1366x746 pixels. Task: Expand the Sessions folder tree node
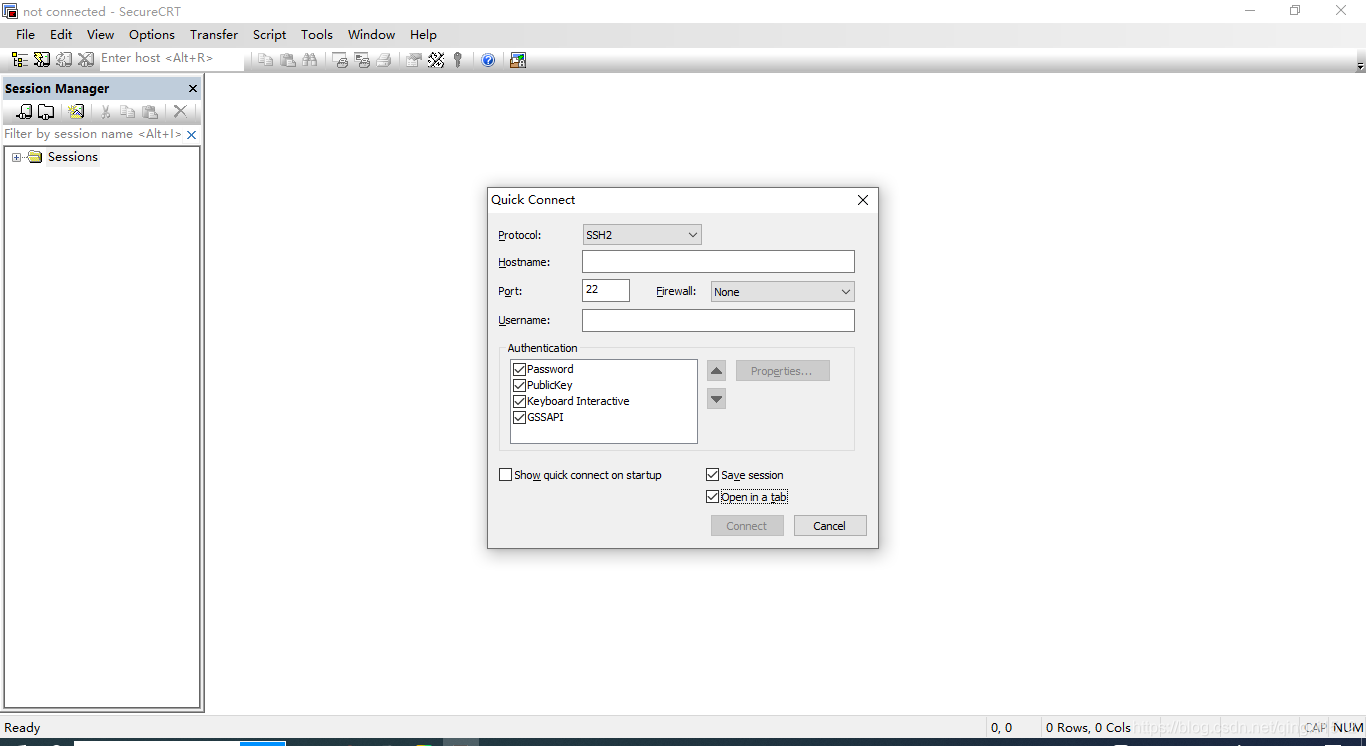(16, 157)
